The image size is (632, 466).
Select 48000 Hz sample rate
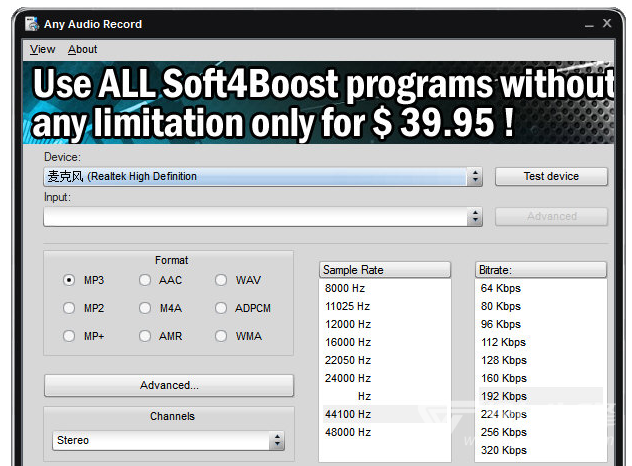click(385, 432)
